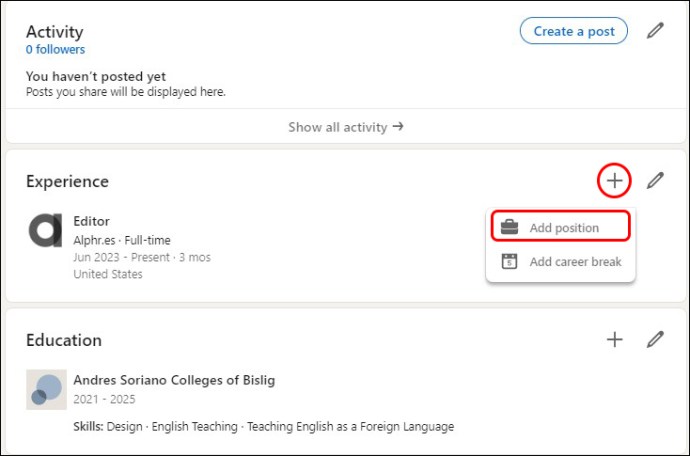Screen dimensions: 690x456
Task: Choose Add career break menu entry
Action: pos(561,261)
